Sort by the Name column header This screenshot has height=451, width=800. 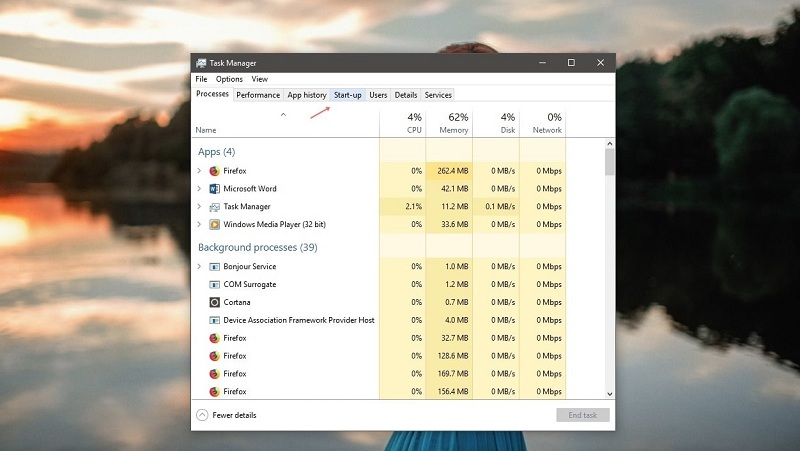click(286, 123)
